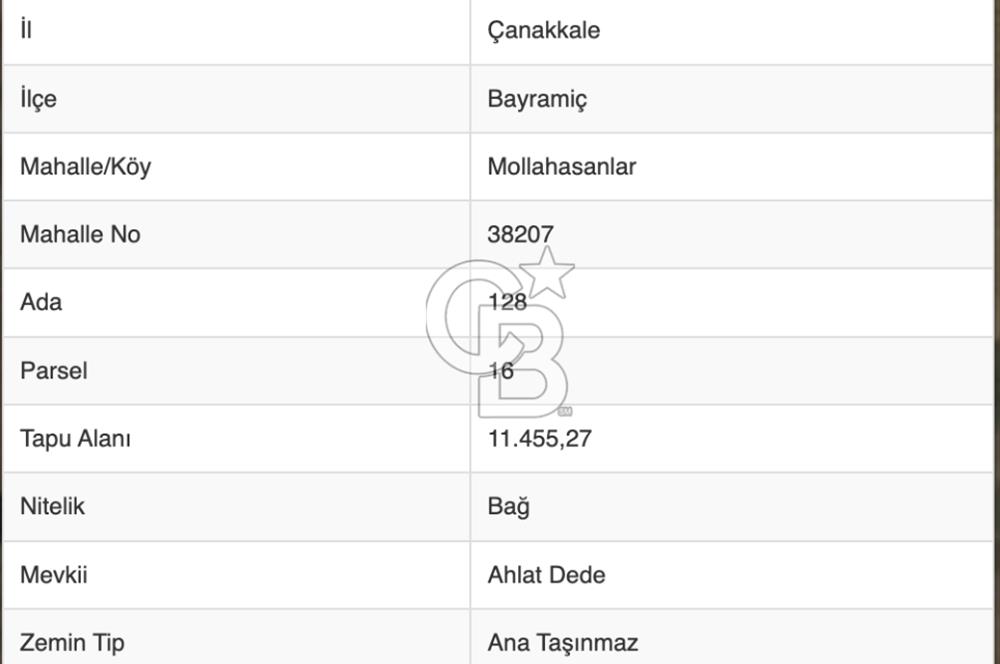Select the Ada value 128
The height and width of the screenshot is (664, 1000).
coord(508,302)
